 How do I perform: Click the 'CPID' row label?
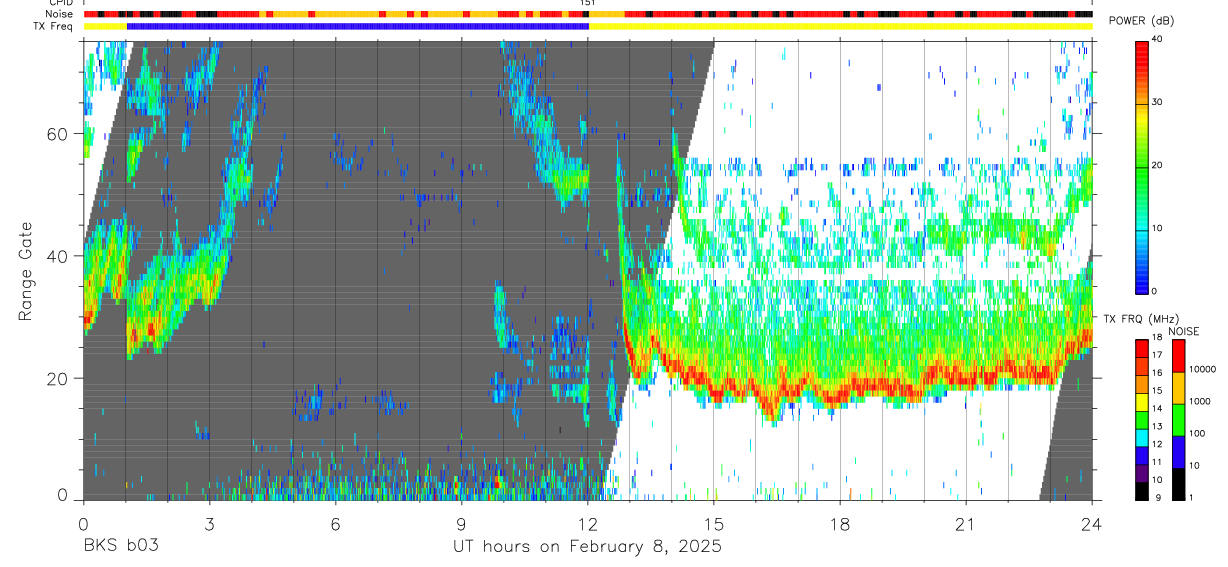pyautogui.click(x=59, y=4)
